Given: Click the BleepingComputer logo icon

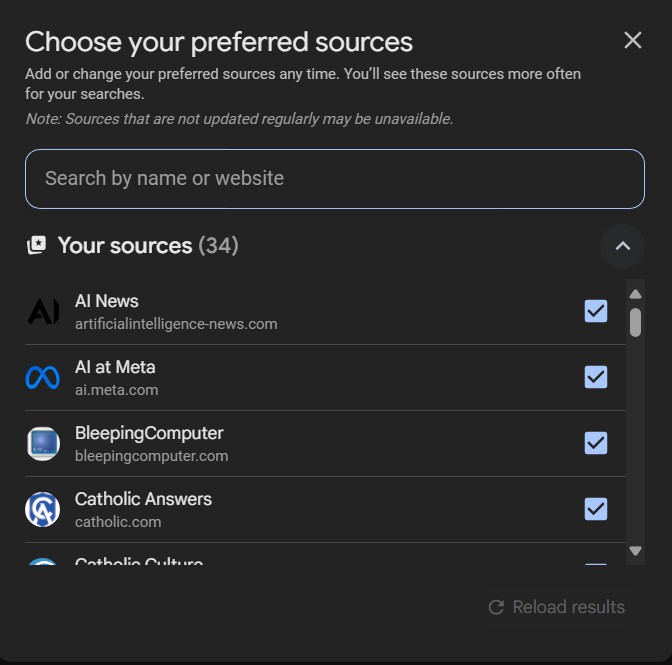Looking at the screenshot, I should click(42, 443).
